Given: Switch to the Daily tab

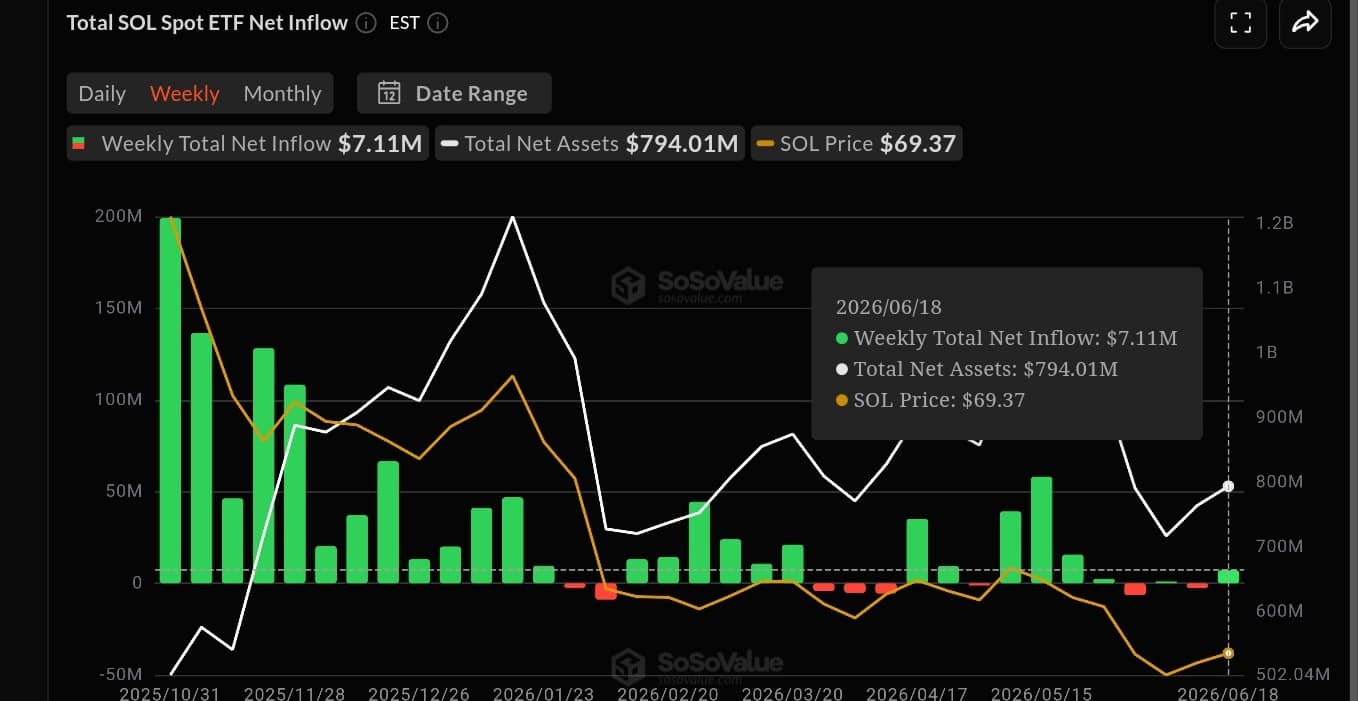Looking at the screenshot, I should (102, 93).
